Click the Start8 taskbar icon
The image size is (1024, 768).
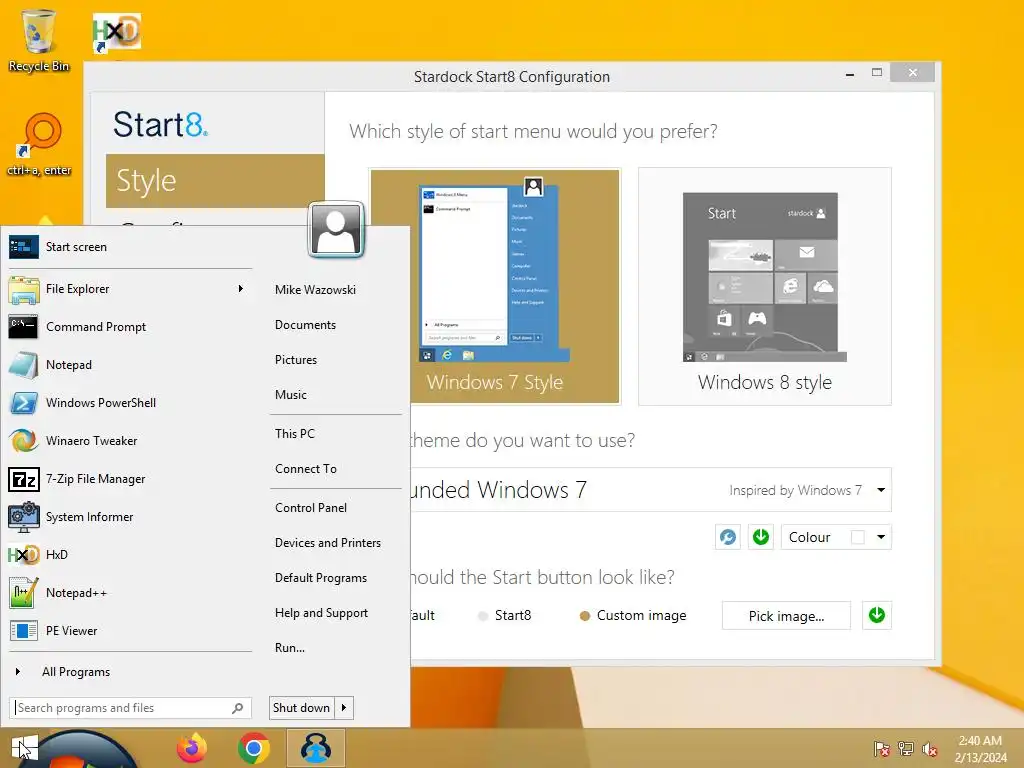pos(315,748)
